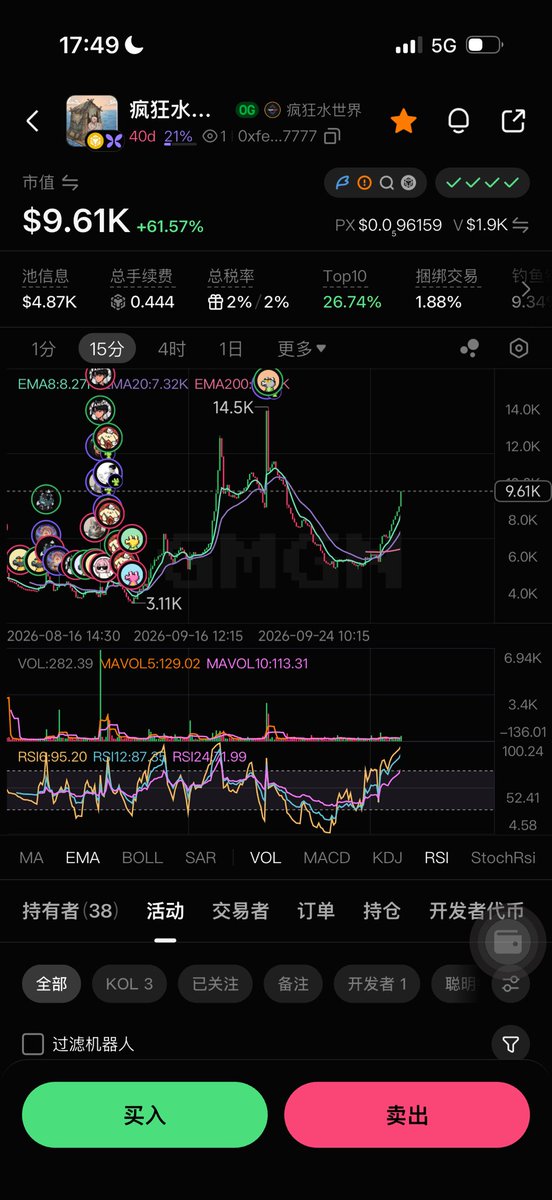552x1200 pixels.
Task: Toggle the VOL indicator
Action: [265, 857]
